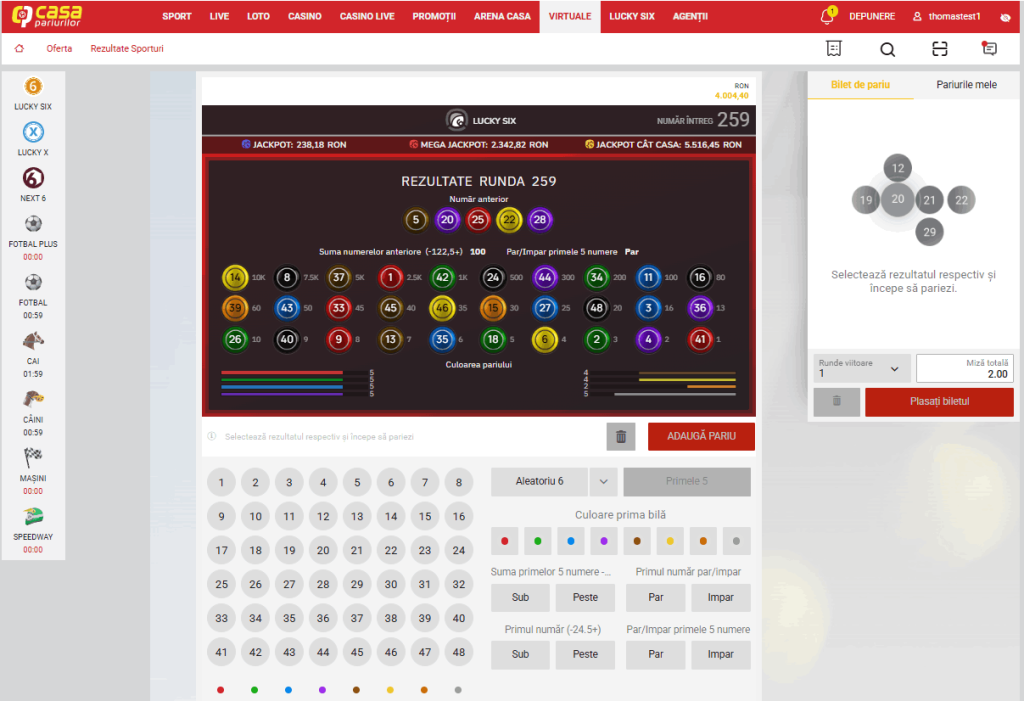
Task: Open the Mașini car racing icon
Action: (33, 457)
